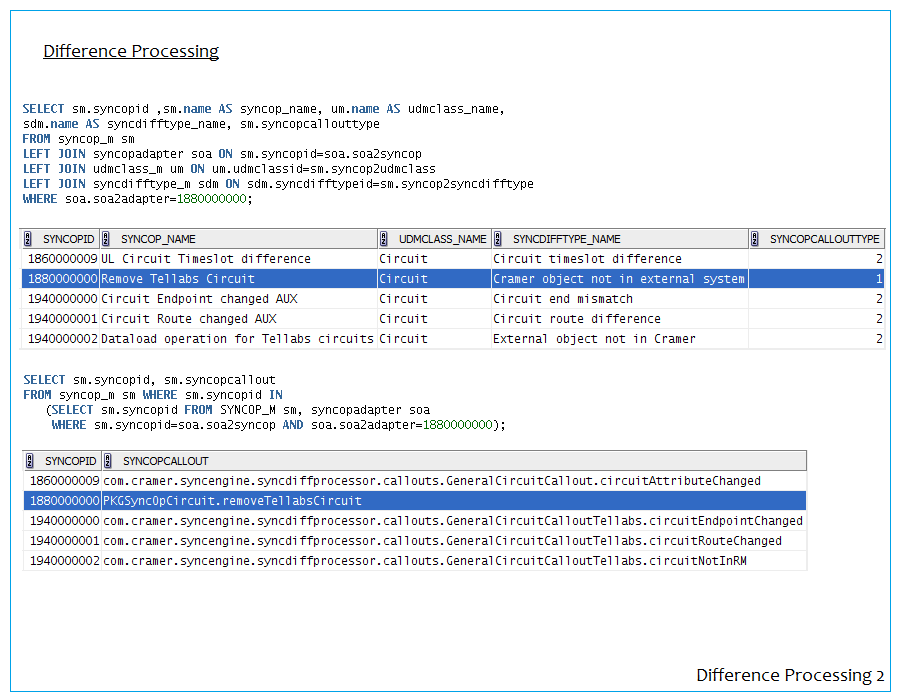This screenshot has width=900, height=700.
Task: Select the Circuit Endpoint changed AUX cell
Action: (199, 299)
